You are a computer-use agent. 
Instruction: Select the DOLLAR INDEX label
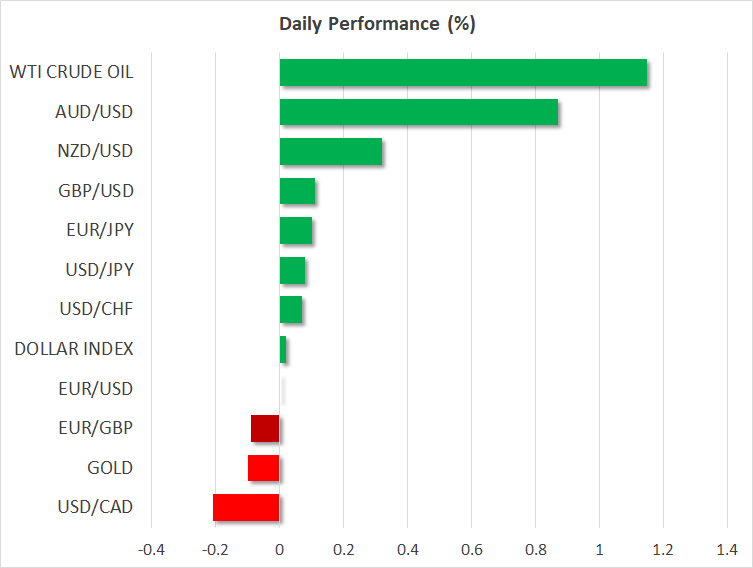tap(74, 349)
